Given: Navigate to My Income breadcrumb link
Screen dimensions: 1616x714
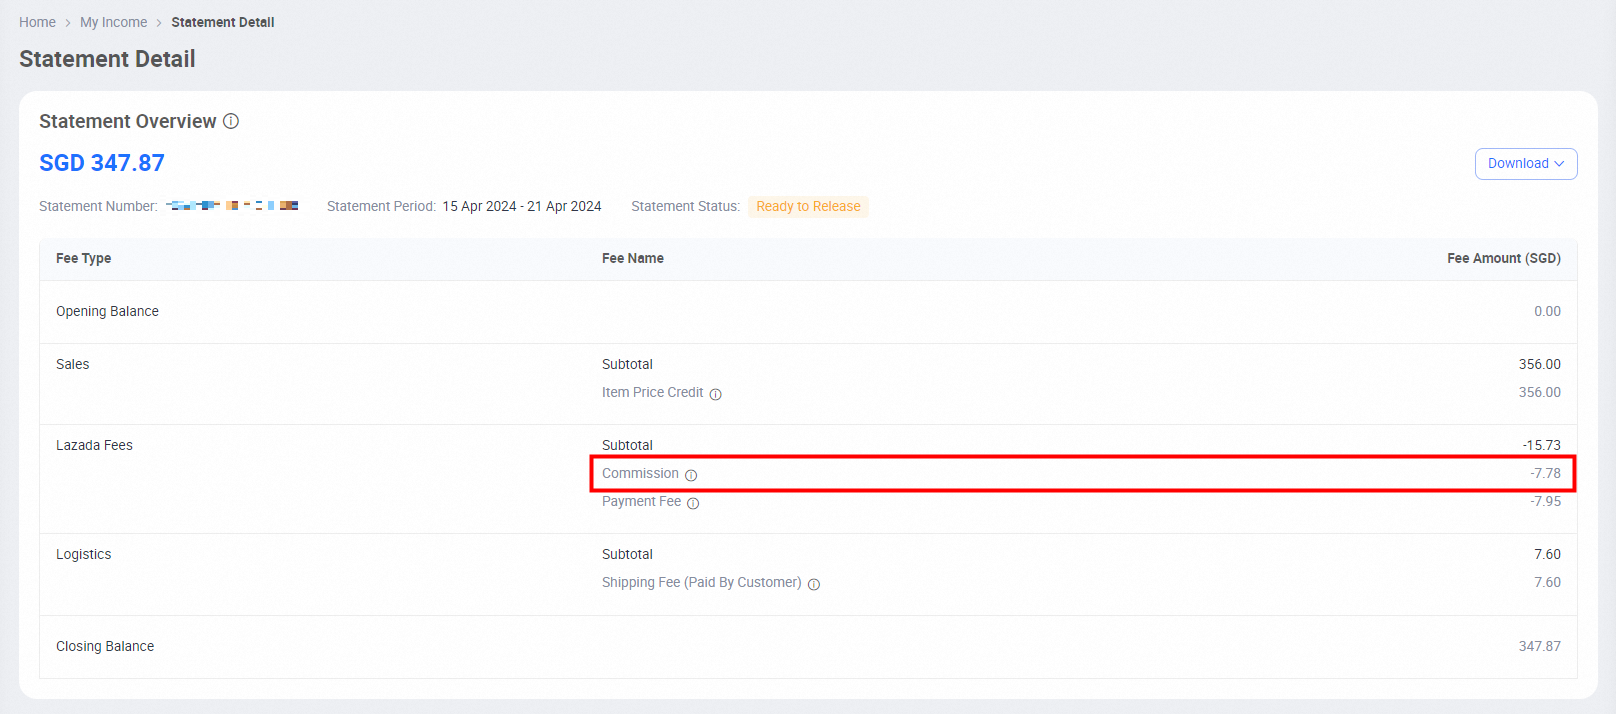Looking at the screenshot, I should (113, 22).
